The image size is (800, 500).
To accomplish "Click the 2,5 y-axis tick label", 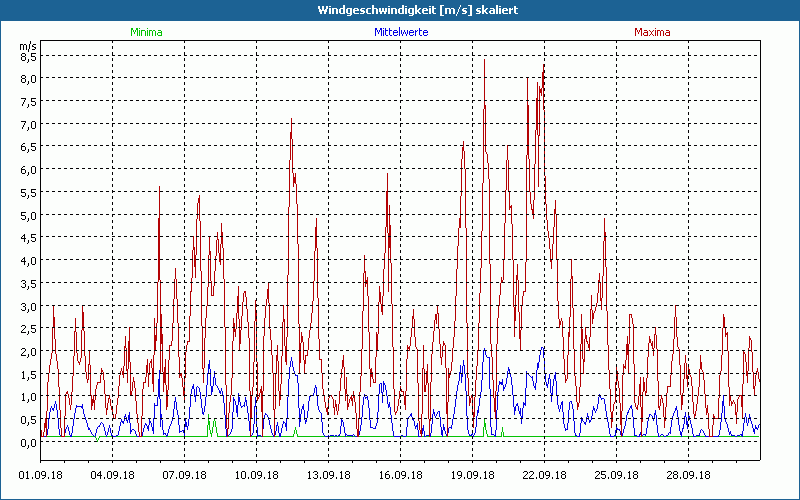I will (29, 329).
